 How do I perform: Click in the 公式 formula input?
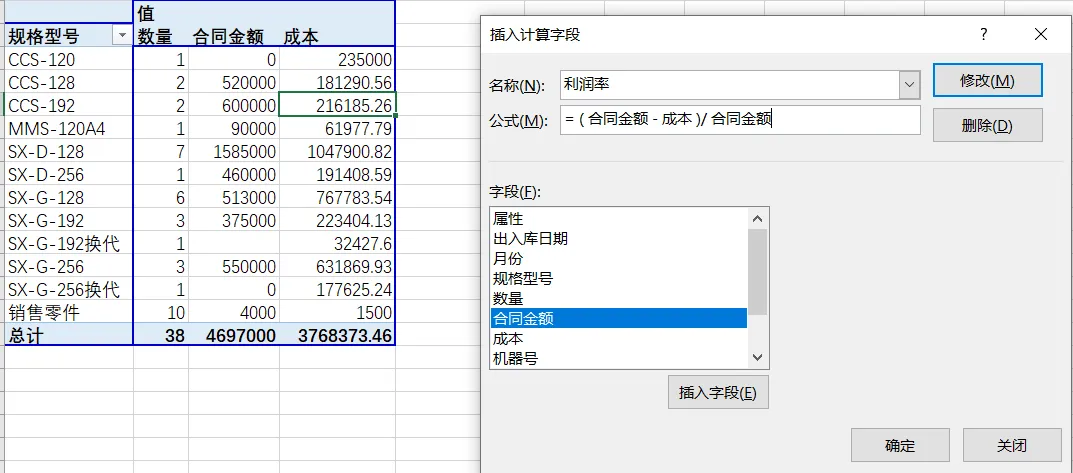click(740, 120)
